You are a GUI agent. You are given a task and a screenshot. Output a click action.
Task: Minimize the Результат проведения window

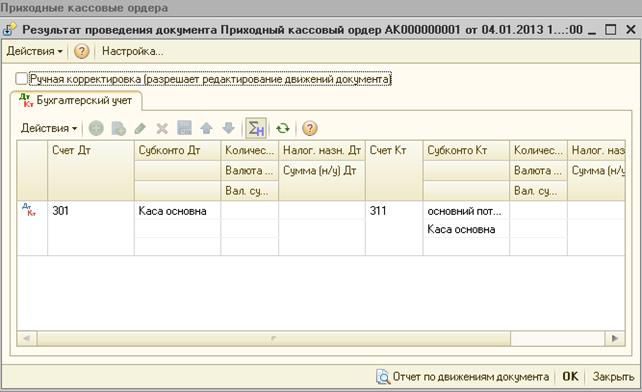coord(592,30)
